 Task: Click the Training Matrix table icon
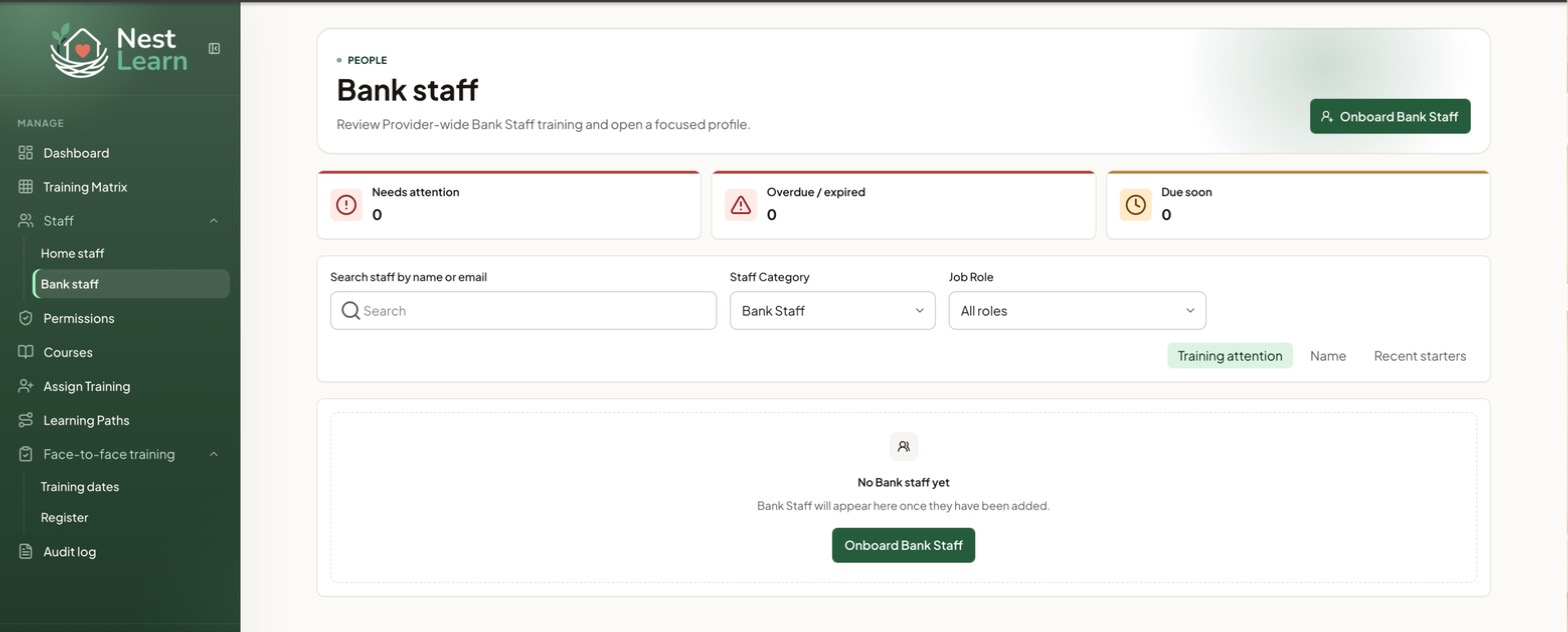26,187
